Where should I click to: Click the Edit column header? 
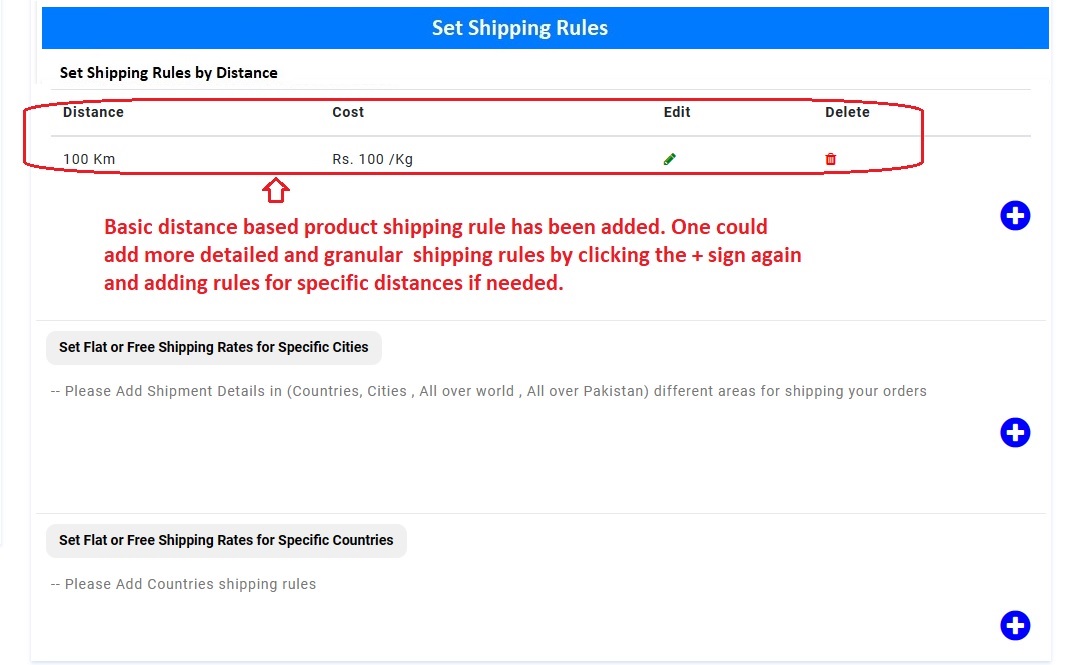pyautogui.click(x=677, y=112)
